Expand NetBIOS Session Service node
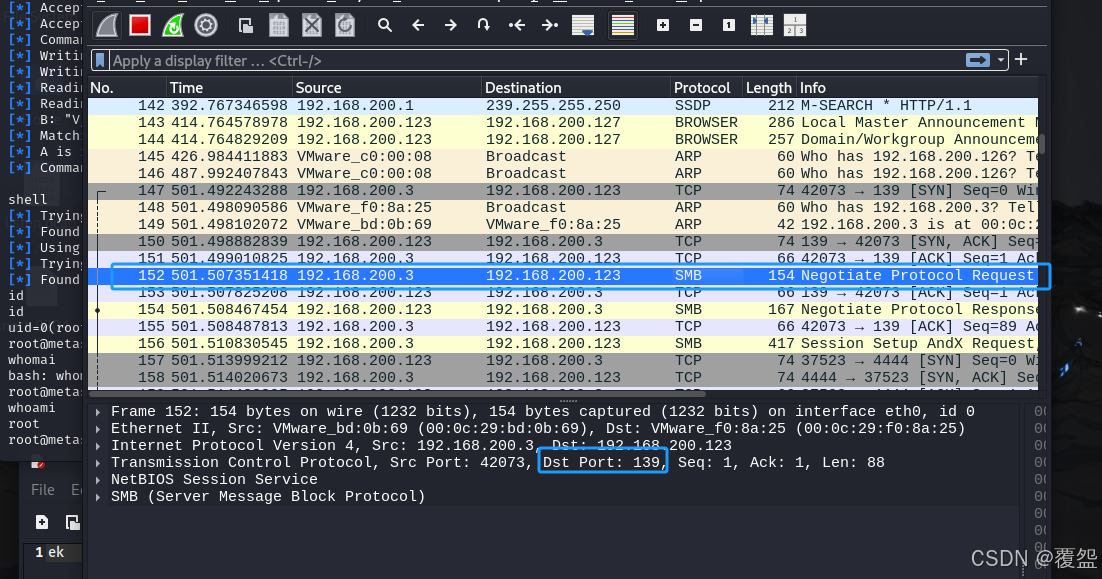 (98, 479)
